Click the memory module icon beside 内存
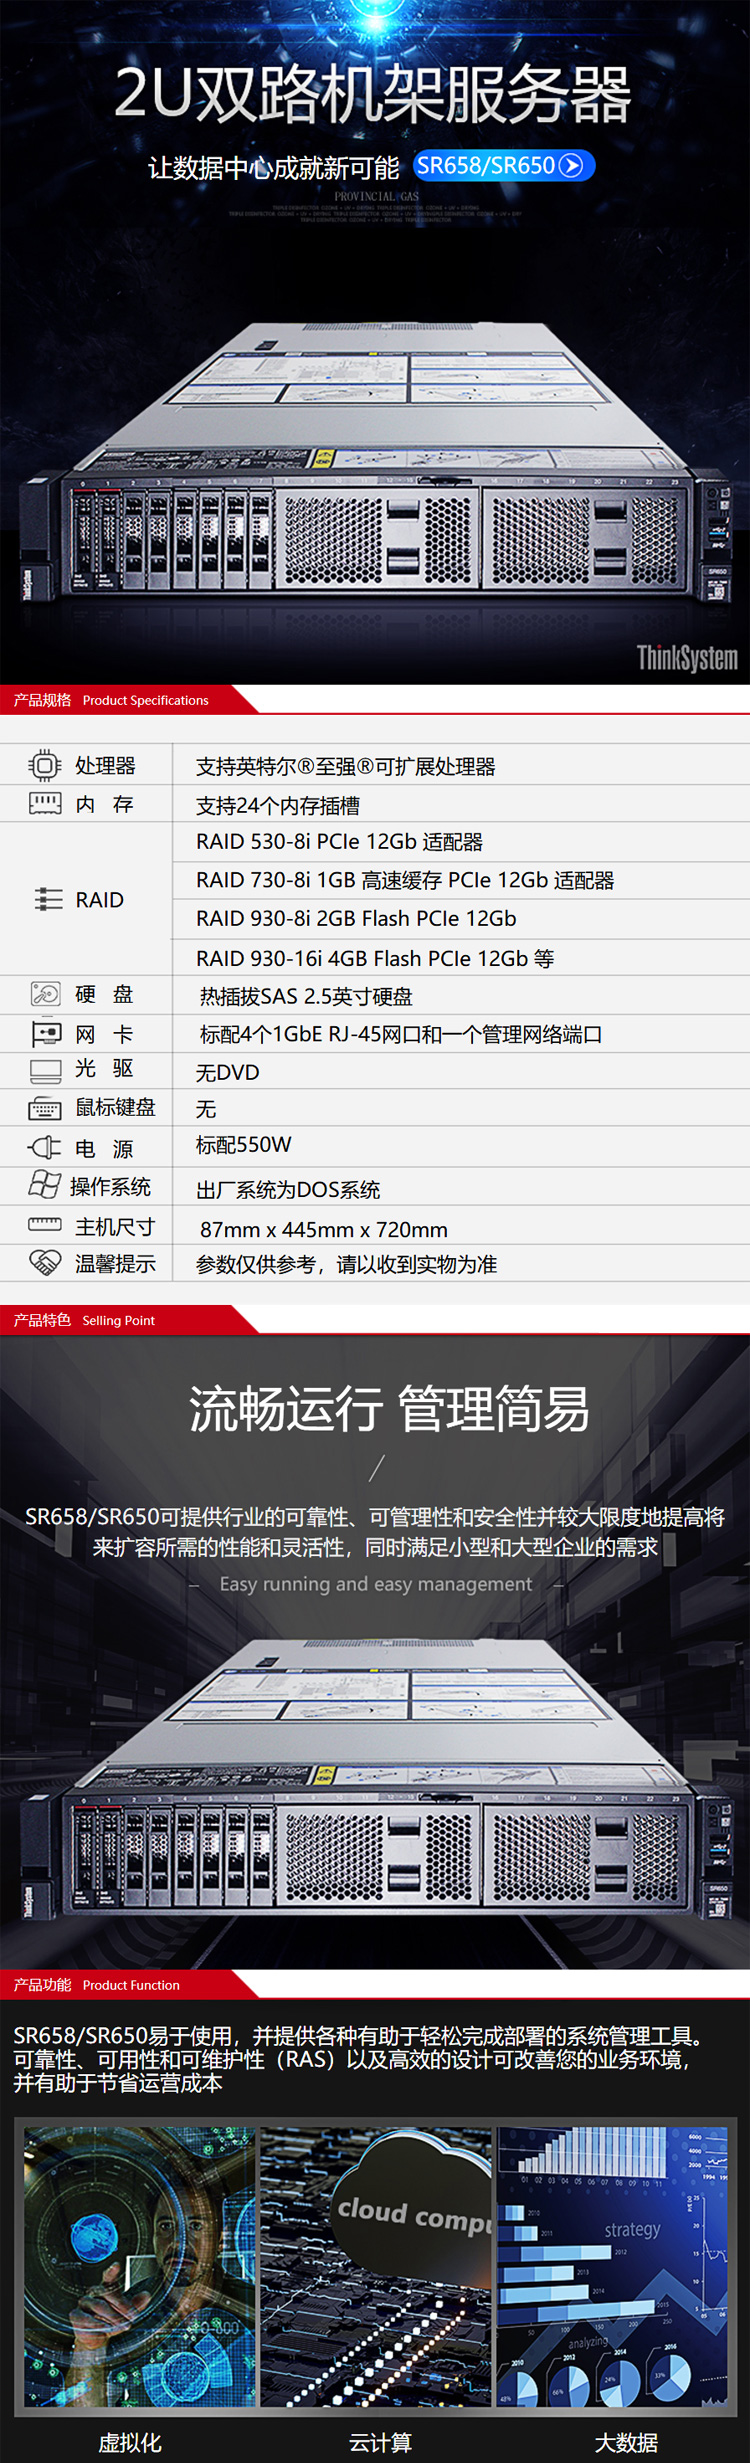750x2463 pixels. coord(44,803)
